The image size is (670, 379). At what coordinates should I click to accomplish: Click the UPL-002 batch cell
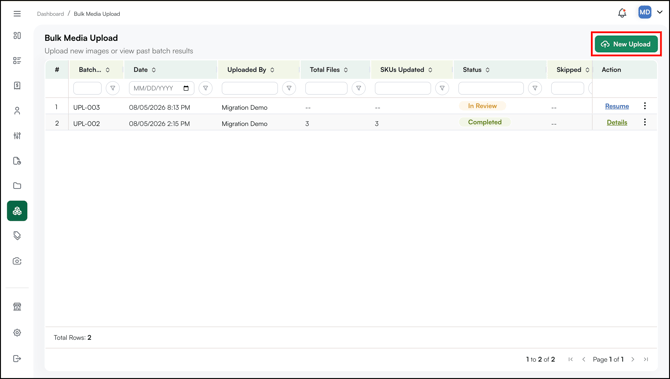(x=86, y=123)
